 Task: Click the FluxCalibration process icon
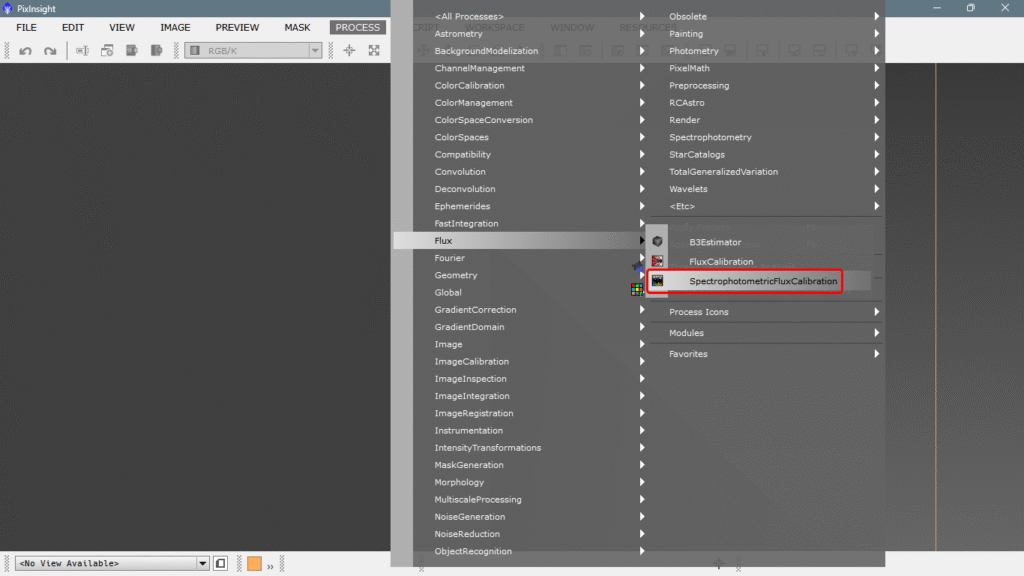658,261
